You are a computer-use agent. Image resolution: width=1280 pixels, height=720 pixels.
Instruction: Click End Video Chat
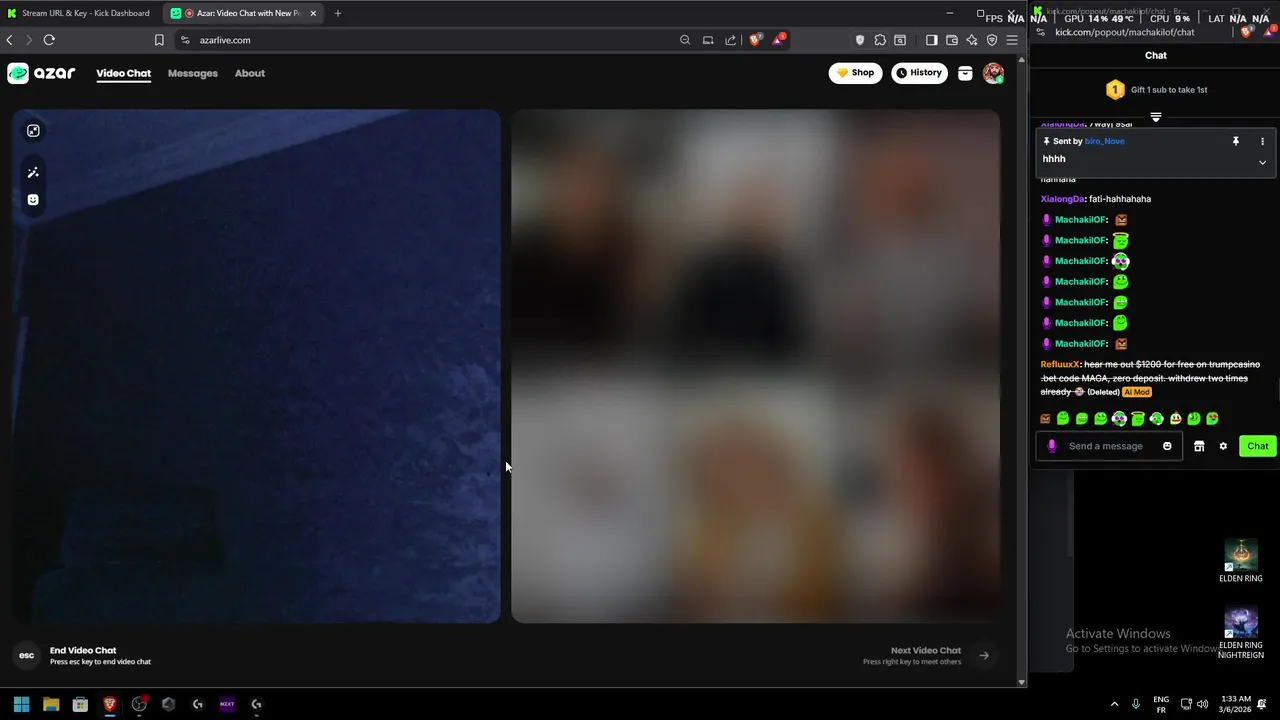83,651
